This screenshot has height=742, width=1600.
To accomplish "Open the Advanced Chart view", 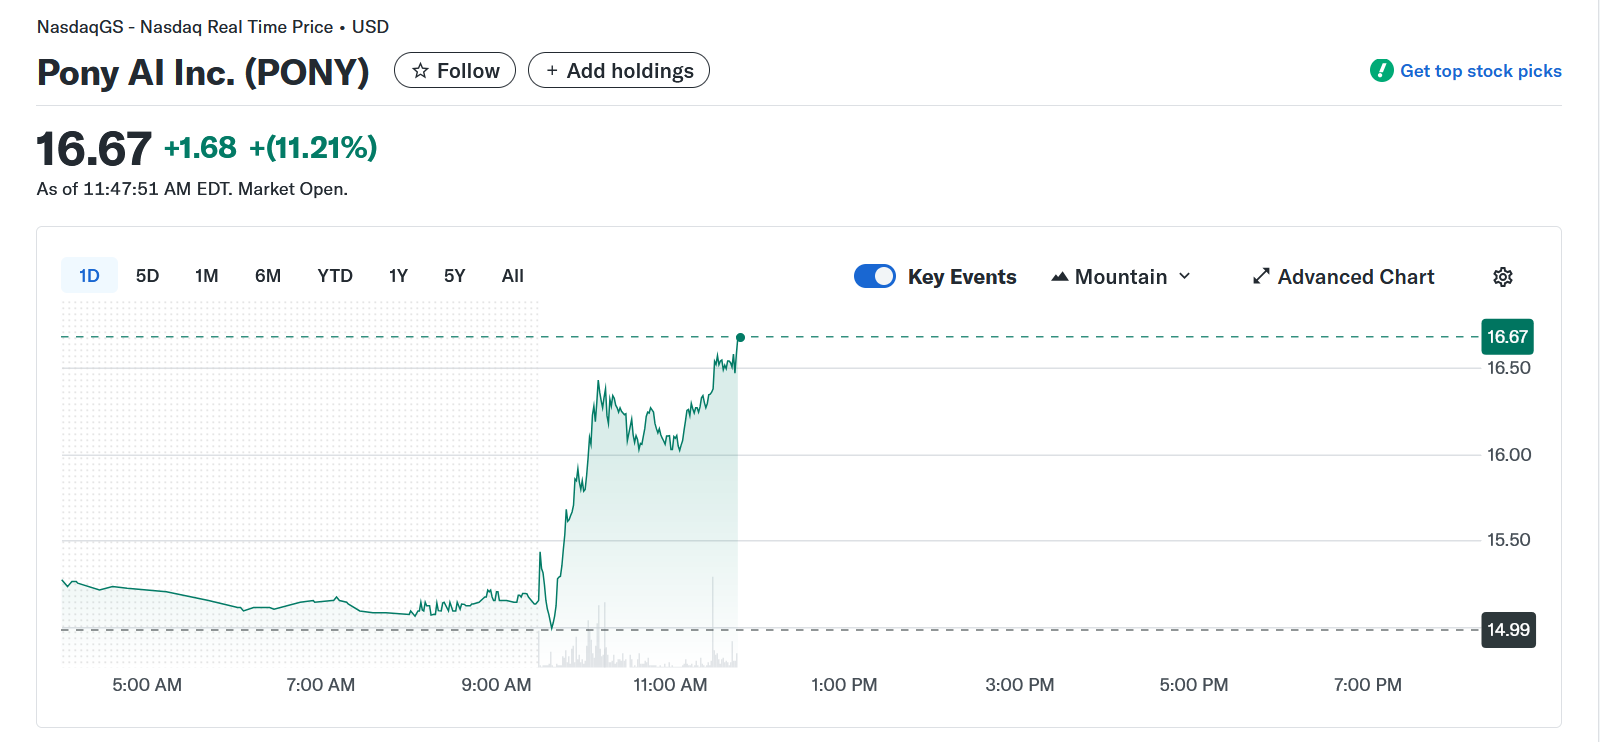I will point(1355,277).
